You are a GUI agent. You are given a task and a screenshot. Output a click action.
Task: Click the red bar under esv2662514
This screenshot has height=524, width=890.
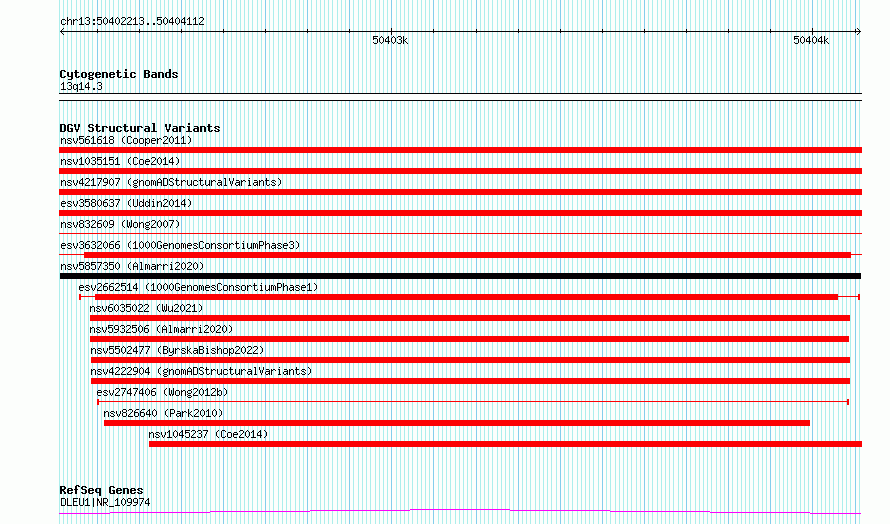tap(467, 297)
